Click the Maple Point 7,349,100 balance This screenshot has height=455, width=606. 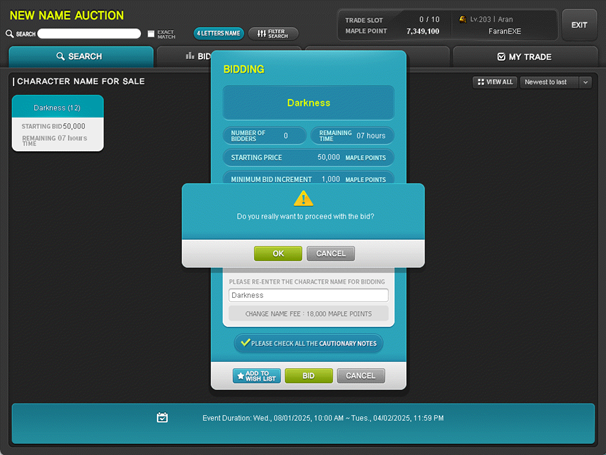pyautogui.click(x=422, y=31)
